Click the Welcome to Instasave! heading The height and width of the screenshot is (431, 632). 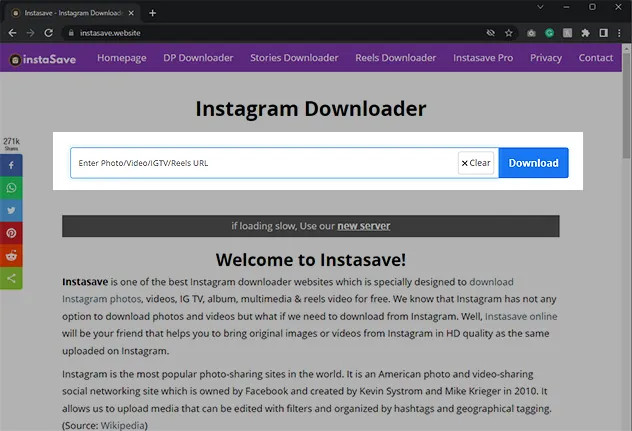[311, 260]
